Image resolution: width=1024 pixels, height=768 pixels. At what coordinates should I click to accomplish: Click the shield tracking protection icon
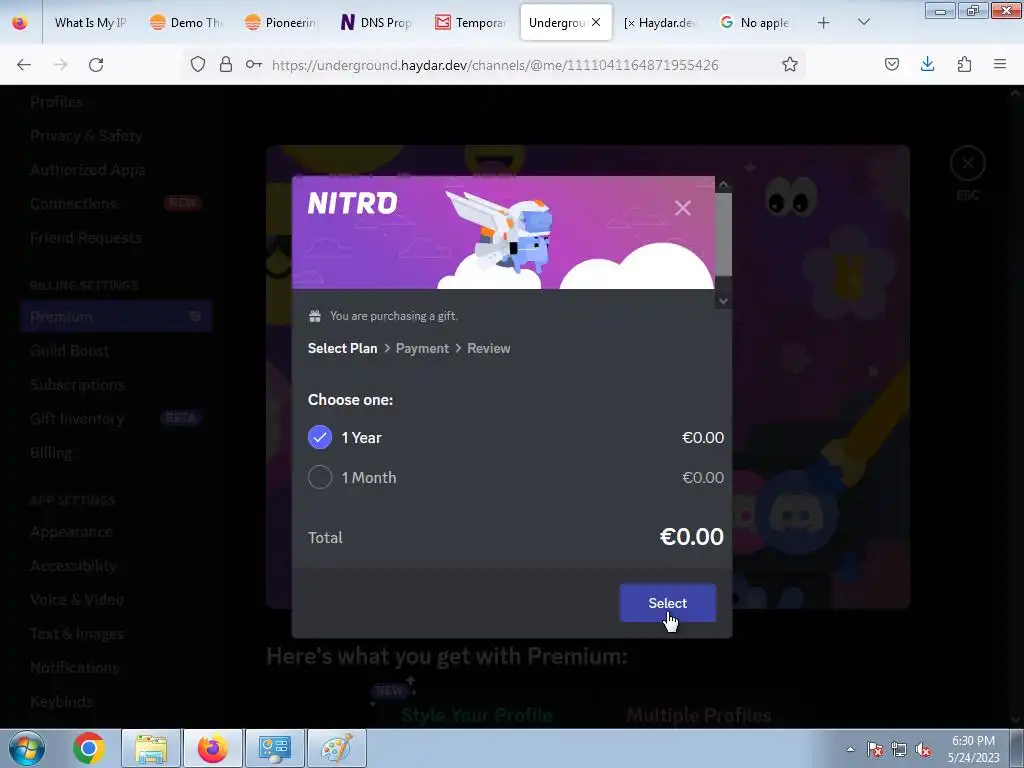[x=198, y=64]
